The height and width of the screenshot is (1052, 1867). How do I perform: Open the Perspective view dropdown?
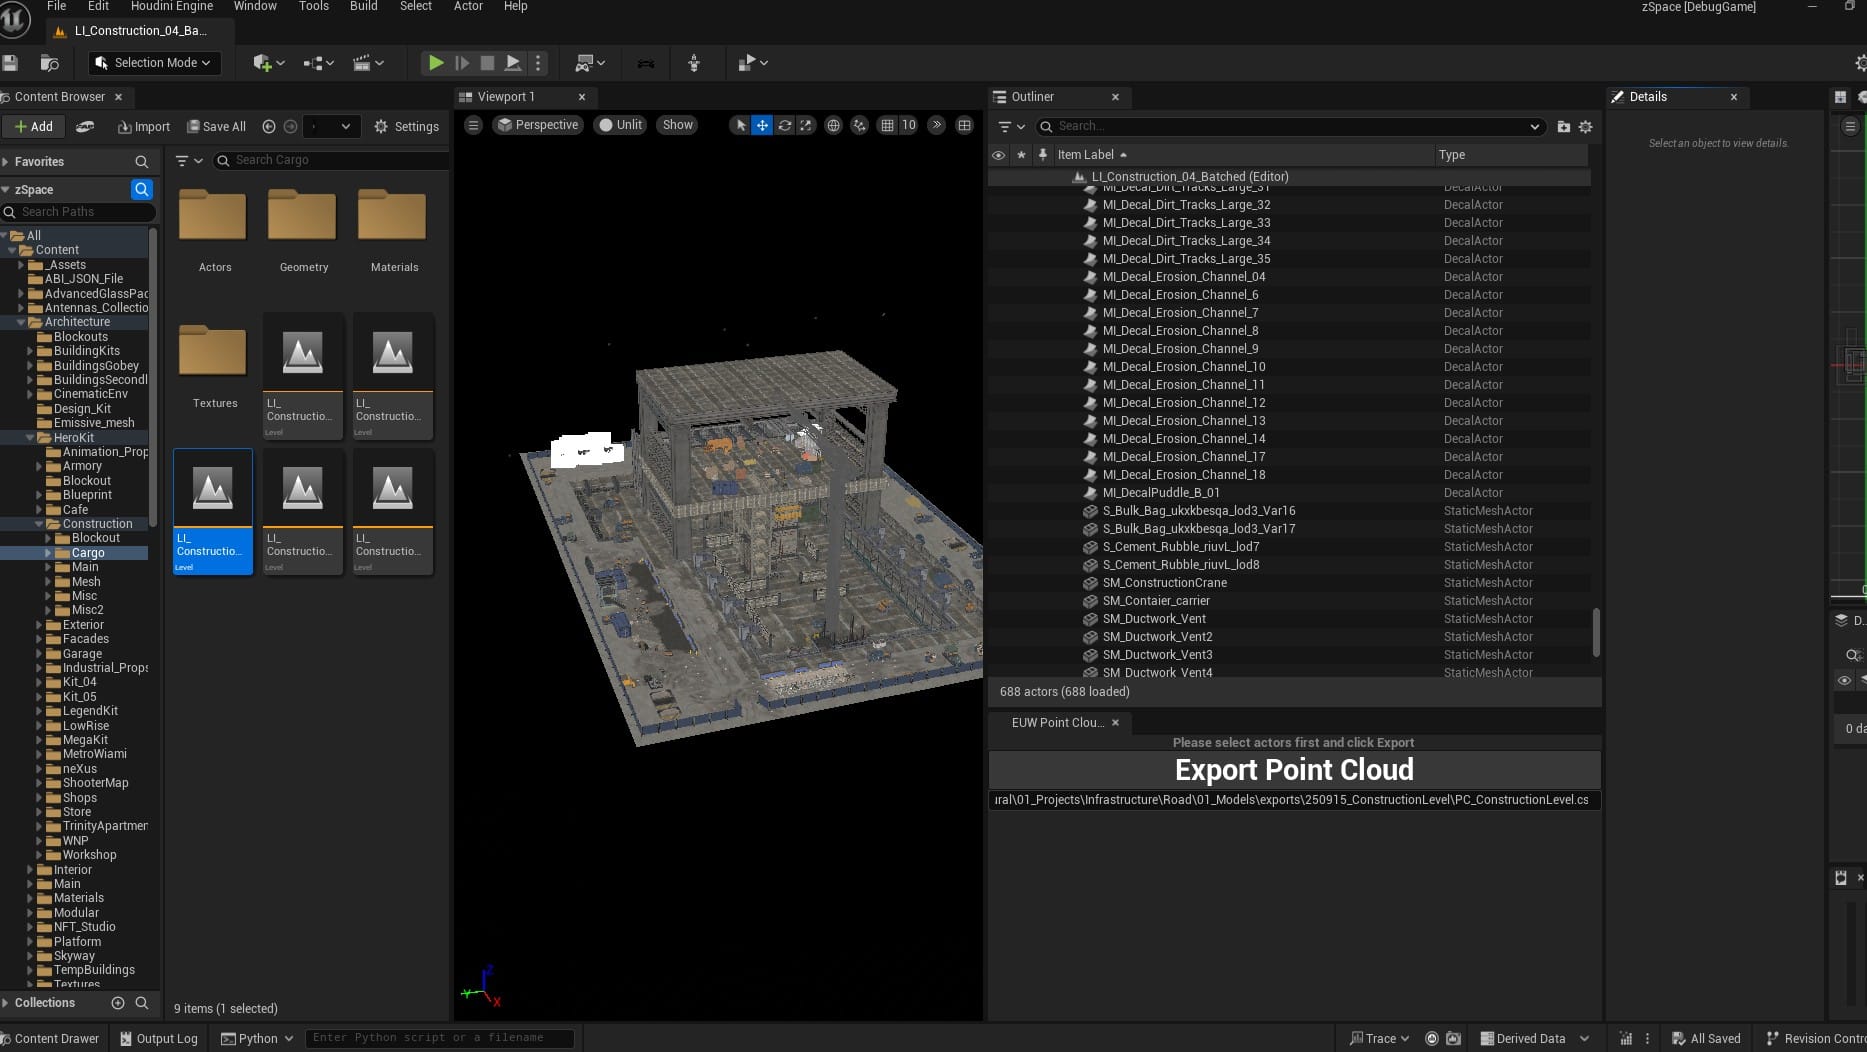pyautogui.click(x=538, y=125)
